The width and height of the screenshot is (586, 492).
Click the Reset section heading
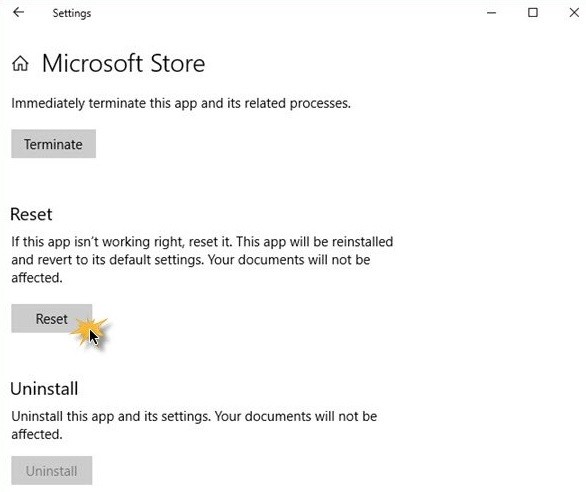click(31, 214)
